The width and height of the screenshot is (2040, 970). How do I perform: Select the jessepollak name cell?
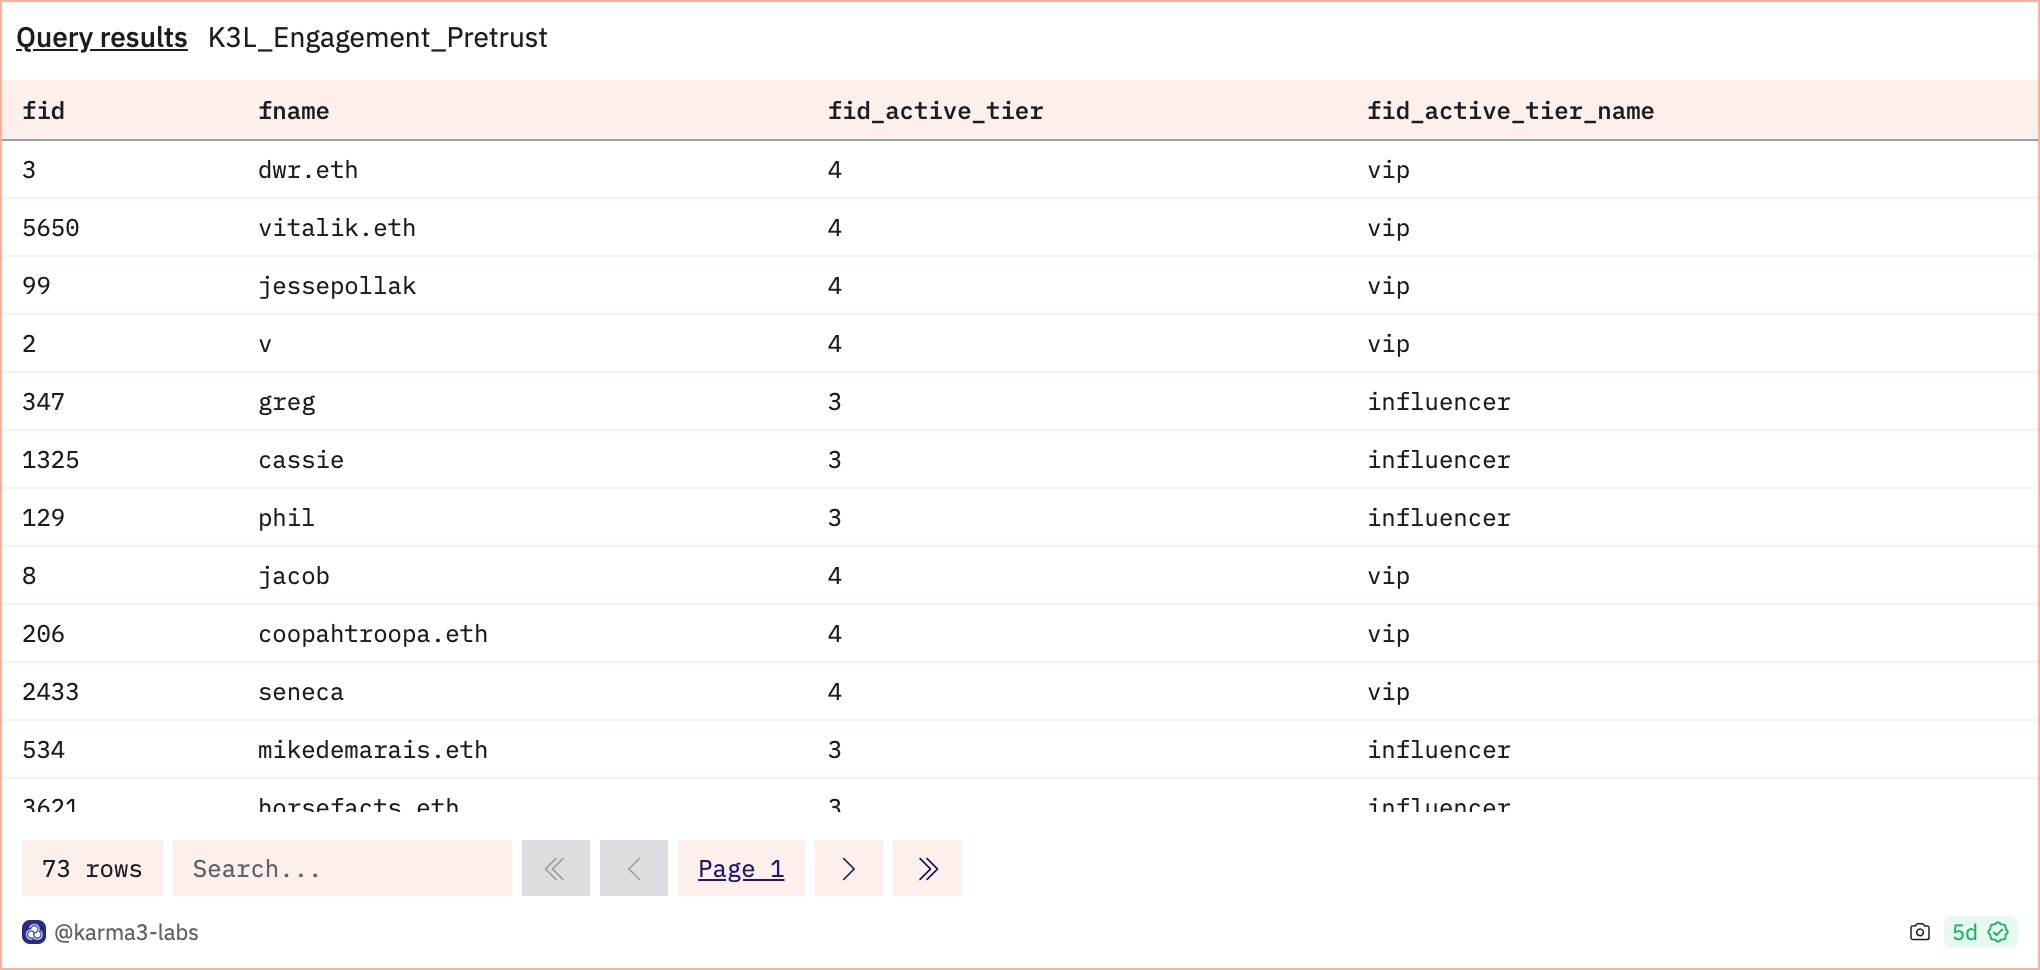[337, 286]
